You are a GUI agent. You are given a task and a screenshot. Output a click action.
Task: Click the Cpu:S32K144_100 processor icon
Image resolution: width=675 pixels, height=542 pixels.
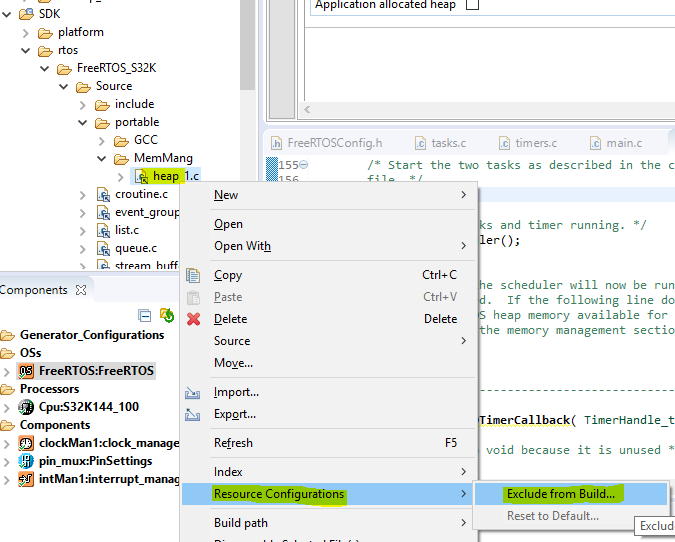26,407
